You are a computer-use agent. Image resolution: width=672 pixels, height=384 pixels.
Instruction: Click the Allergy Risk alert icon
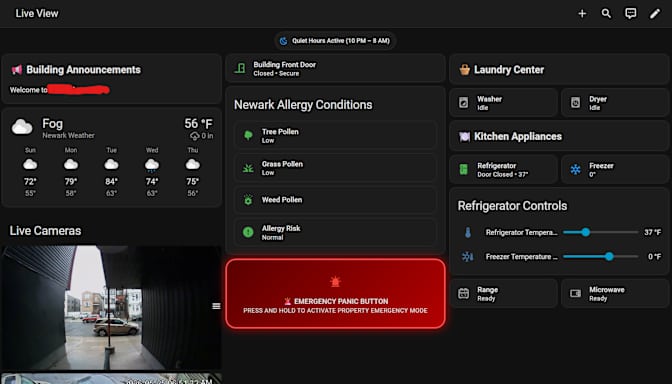(x=248, y=232)
